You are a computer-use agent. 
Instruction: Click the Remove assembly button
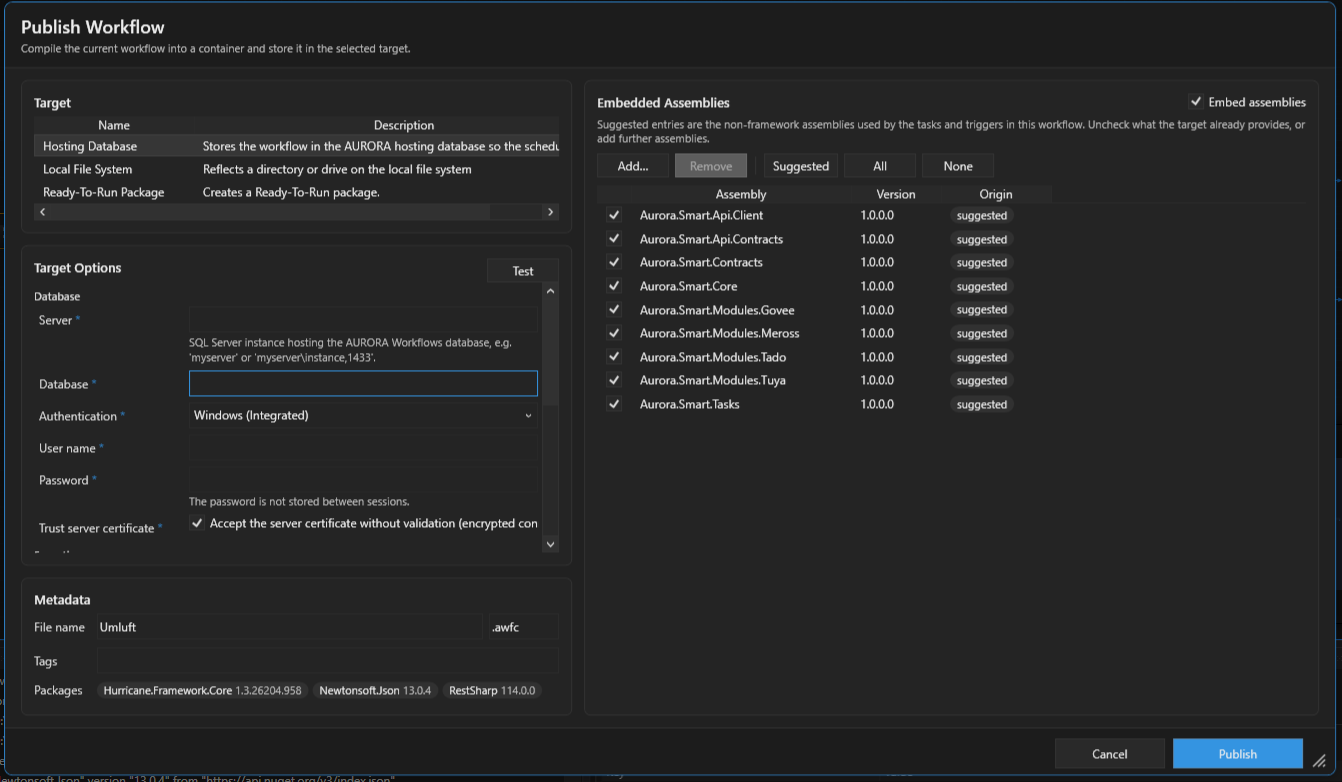(x=711, y=166)
